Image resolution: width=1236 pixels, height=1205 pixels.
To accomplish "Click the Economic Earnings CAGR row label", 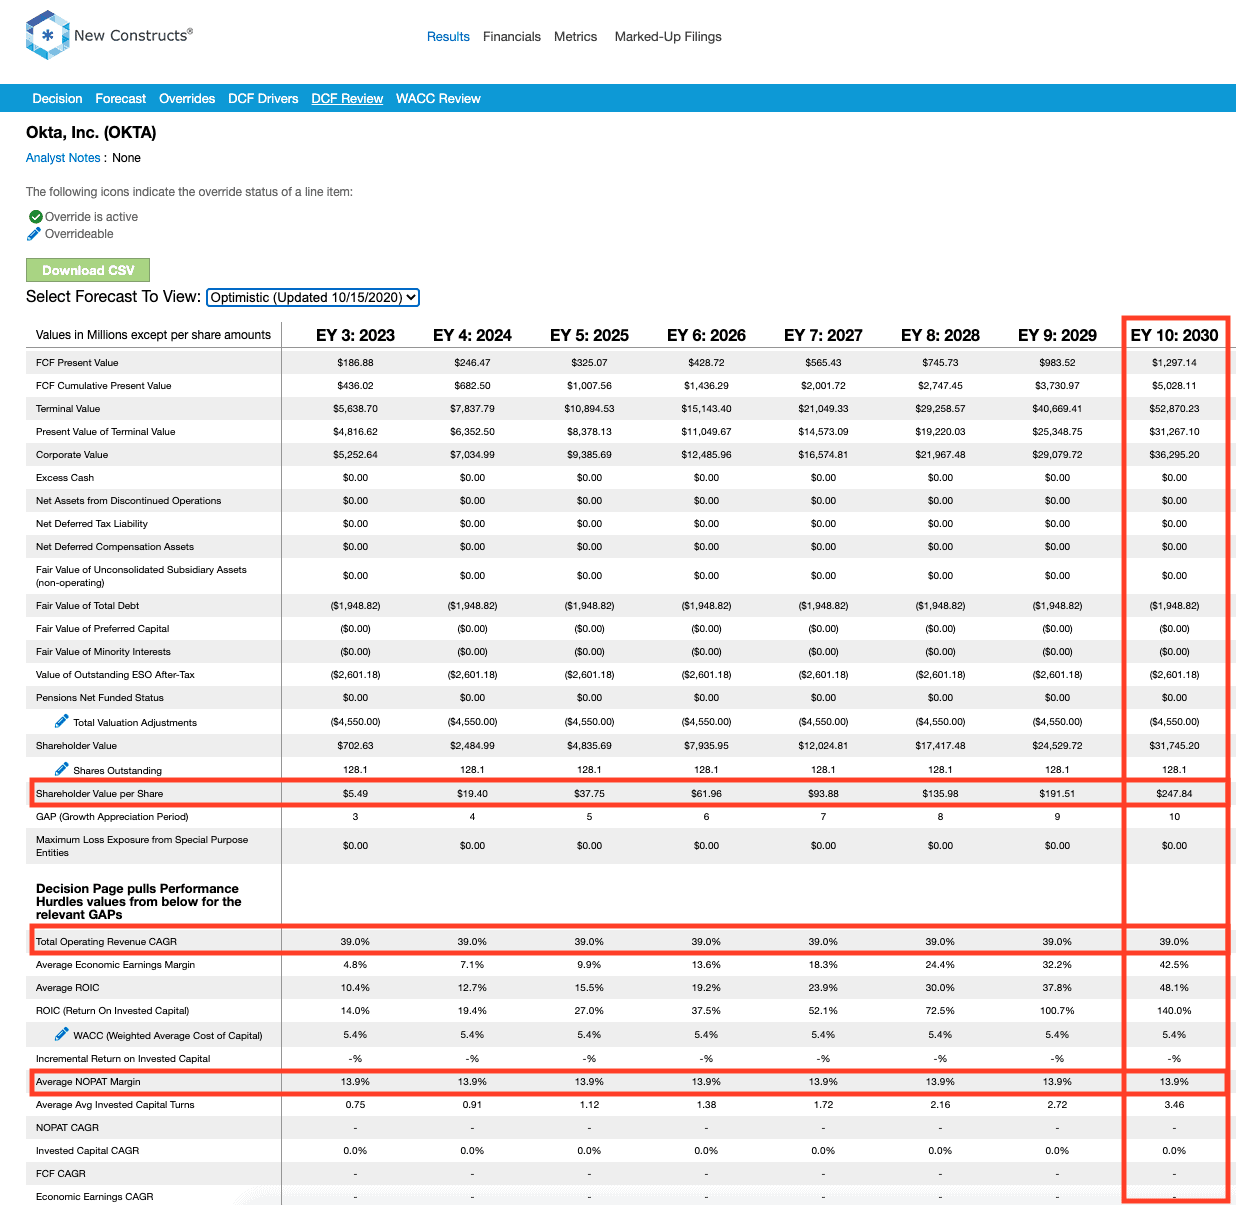I will tap(95, 1197).
